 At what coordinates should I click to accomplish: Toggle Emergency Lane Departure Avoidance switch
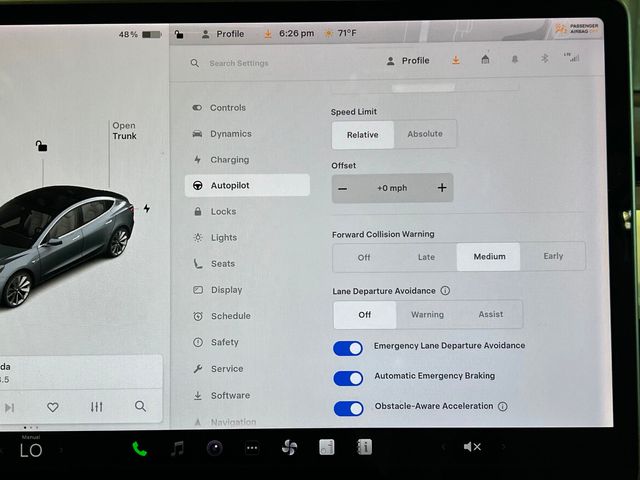(348, 349)
